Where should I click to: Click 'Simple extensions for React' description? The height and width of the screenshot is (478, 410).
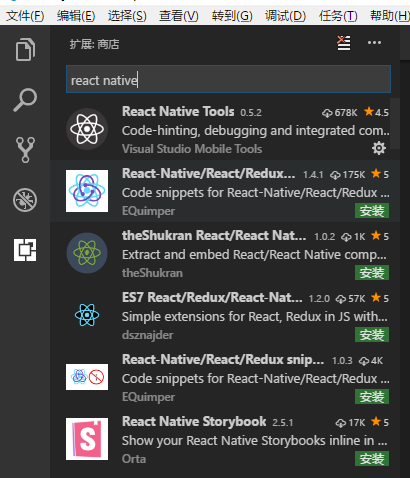pyautogui.click(x=255, y=317)
